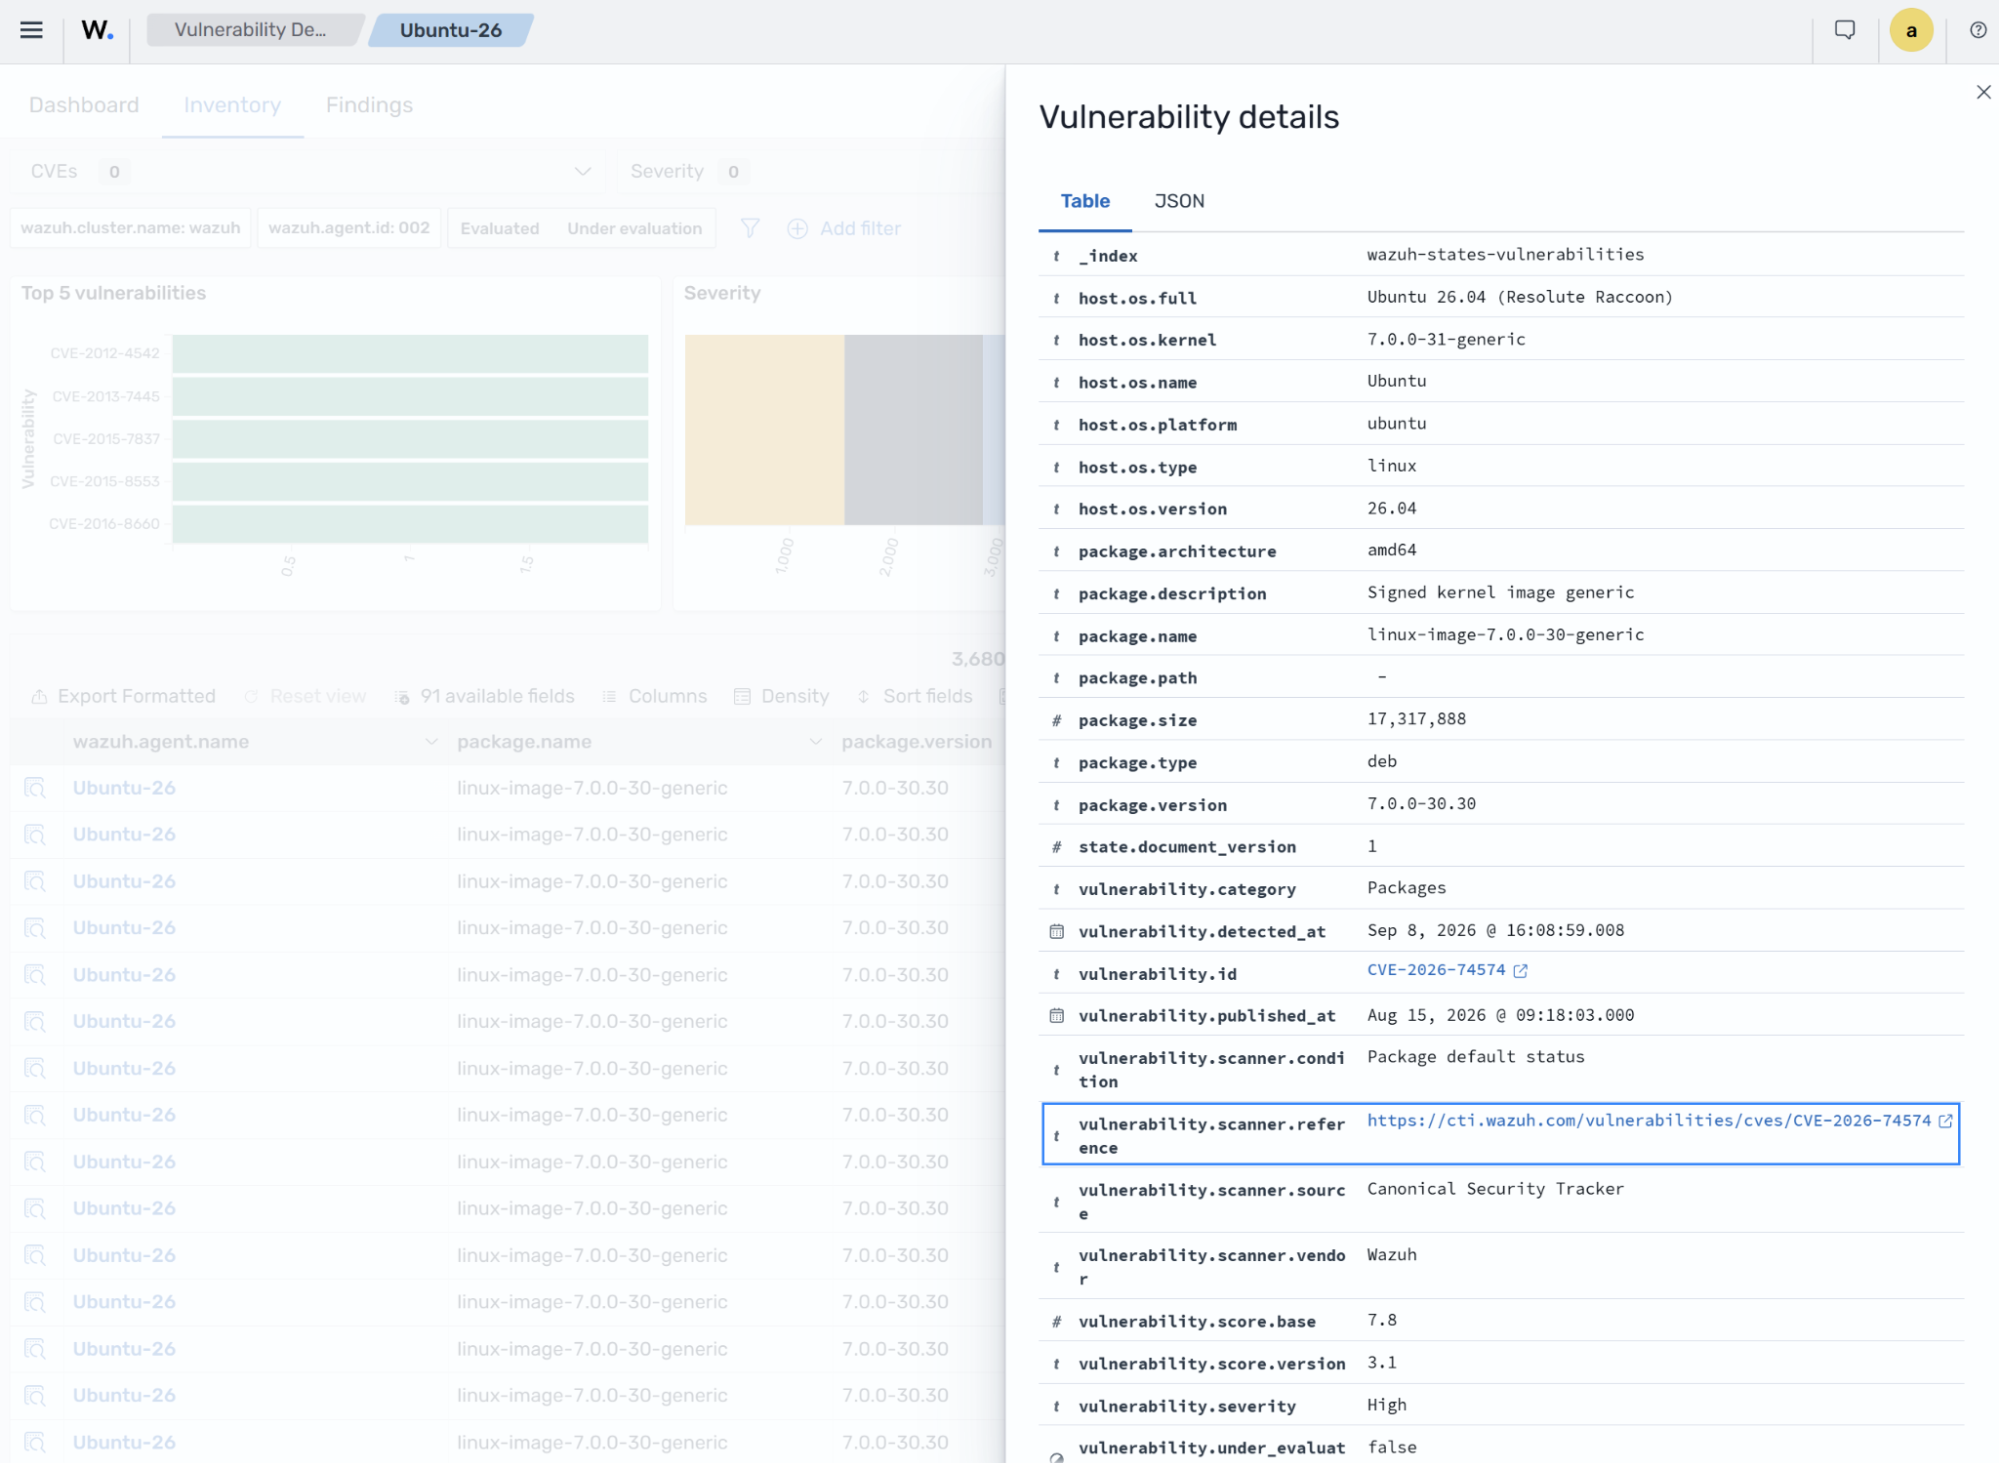The height and width of the screenshot is (1464, 1999).
Task: Go to the Dashboard tab
Action: pos(84,106)
